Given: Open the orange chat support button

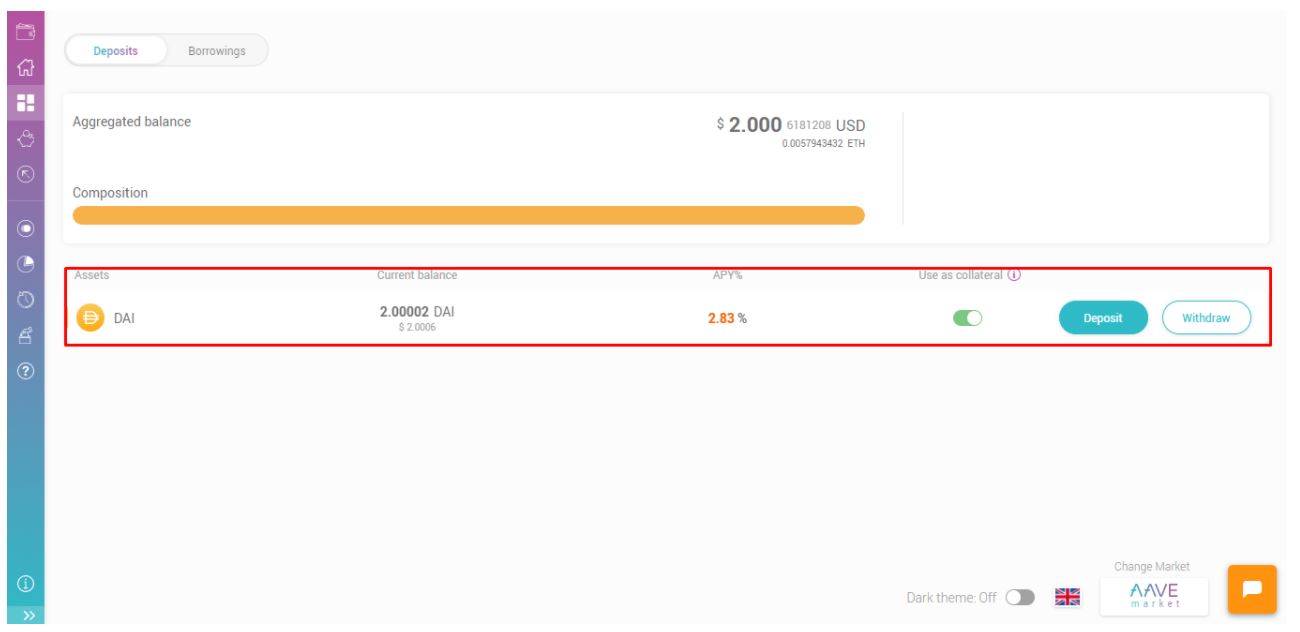Looking at the screenshot, I should coord(1249,590).
